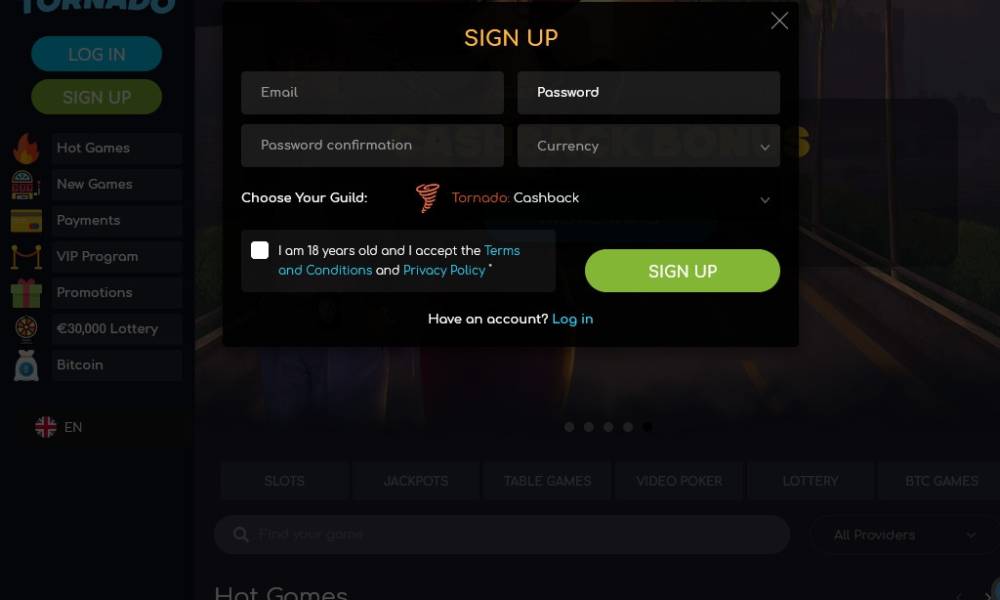Select the last carousel slide dot
The image size is (1000, 600).
point(647,427)
